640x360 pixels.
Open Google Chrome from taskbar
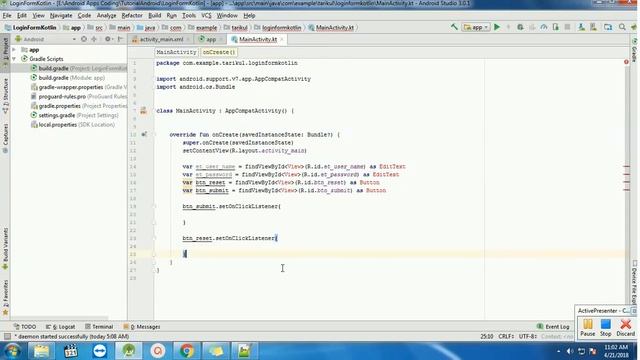tap(187, 351)
